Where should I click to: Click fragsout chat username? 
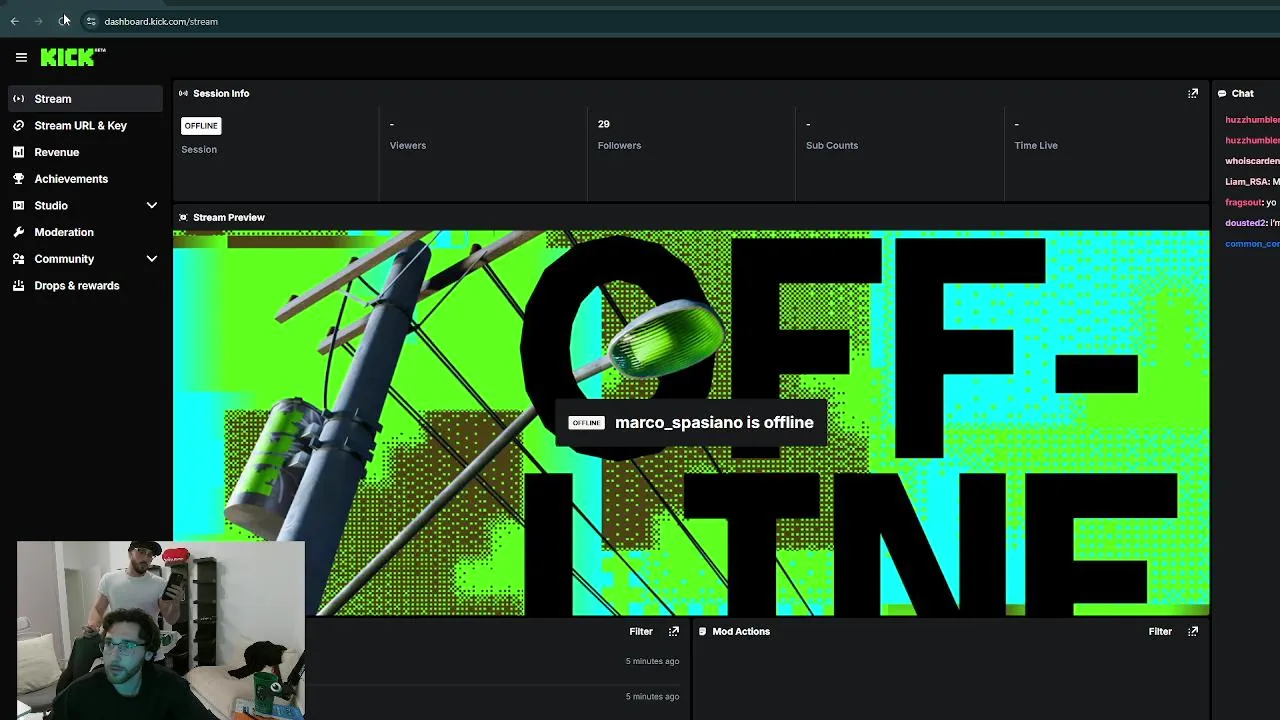click(x=1244, y=202)
